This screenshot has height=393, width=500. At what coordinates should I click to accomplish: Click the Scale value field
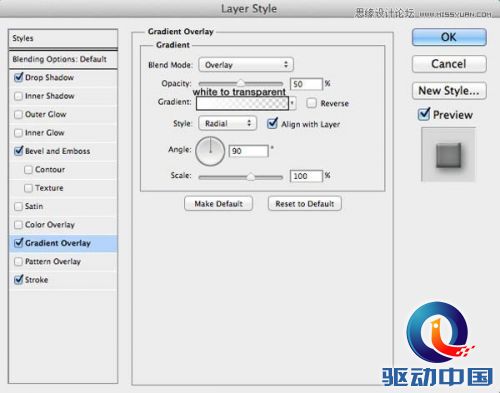(x=306, y=176)
